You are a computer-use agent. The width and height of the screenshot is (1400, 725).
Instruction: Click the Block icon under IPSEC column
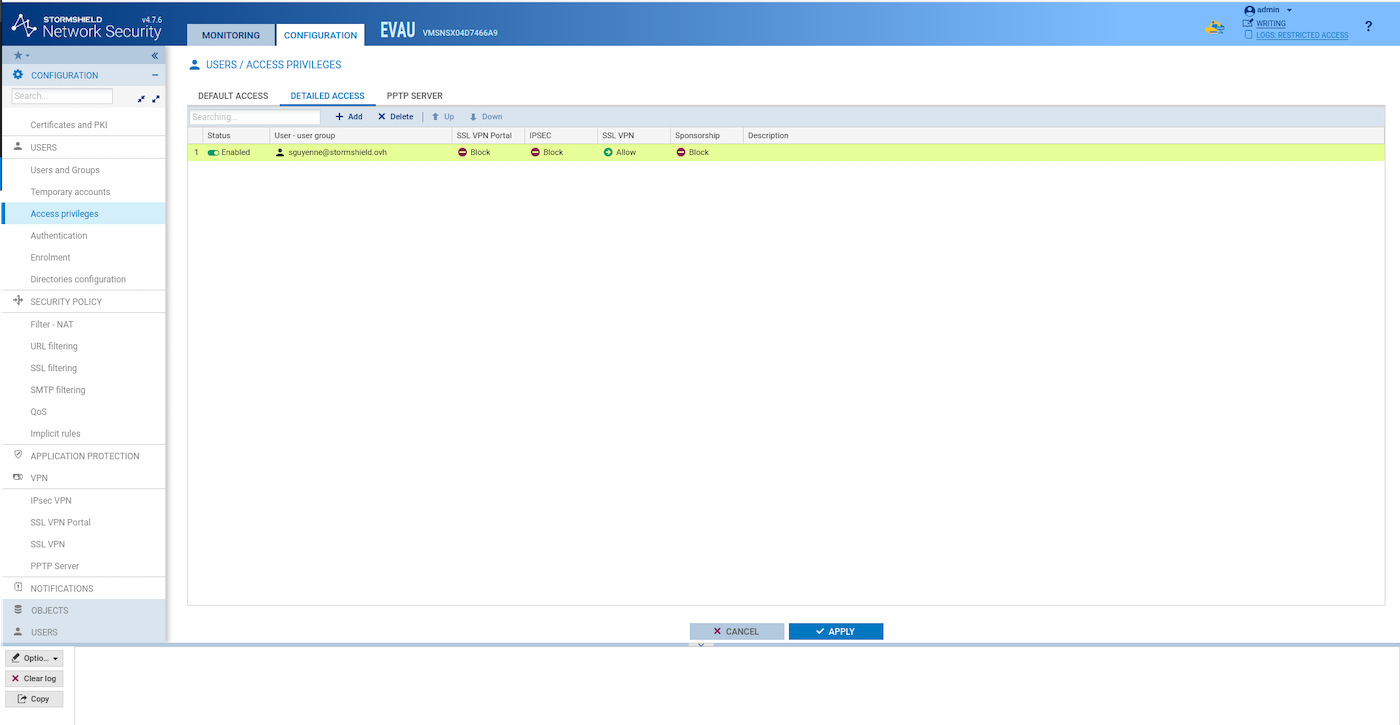(535, 152)
